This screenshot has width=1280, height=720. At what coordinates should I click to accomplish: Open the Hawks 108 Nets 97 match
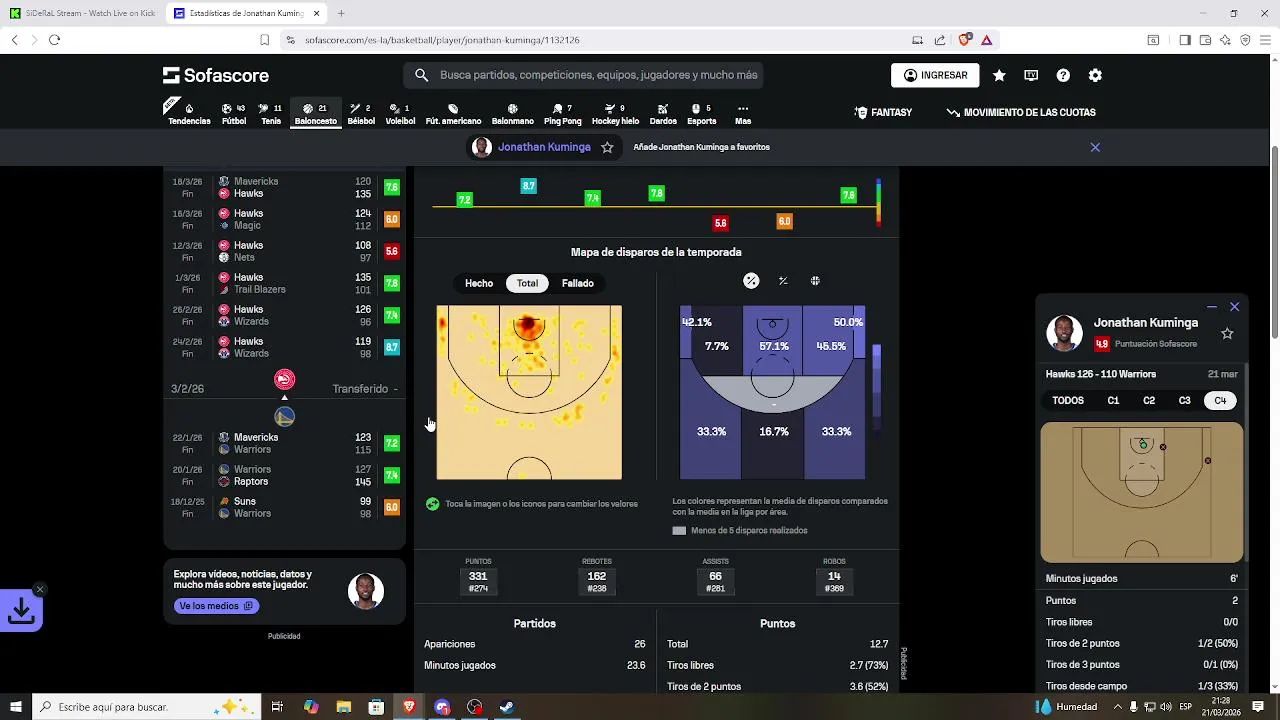pyautogui.click(x=284, y=252)
